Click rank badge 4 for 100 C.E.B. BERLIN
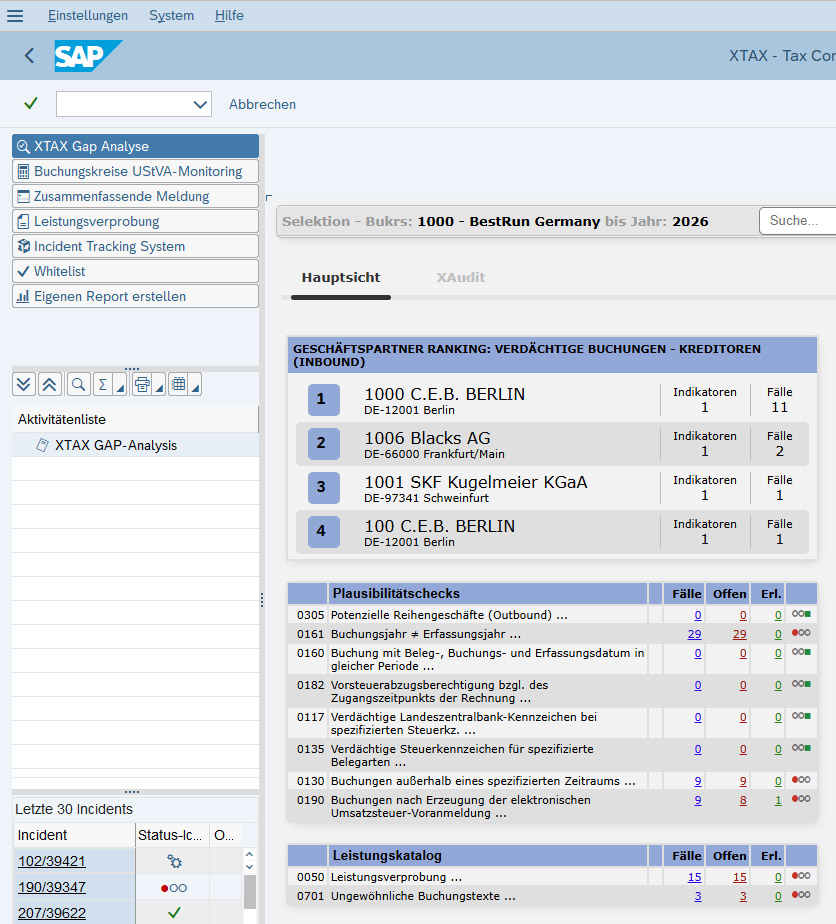The height and width of the screenshot is (924, 836). 323,532
